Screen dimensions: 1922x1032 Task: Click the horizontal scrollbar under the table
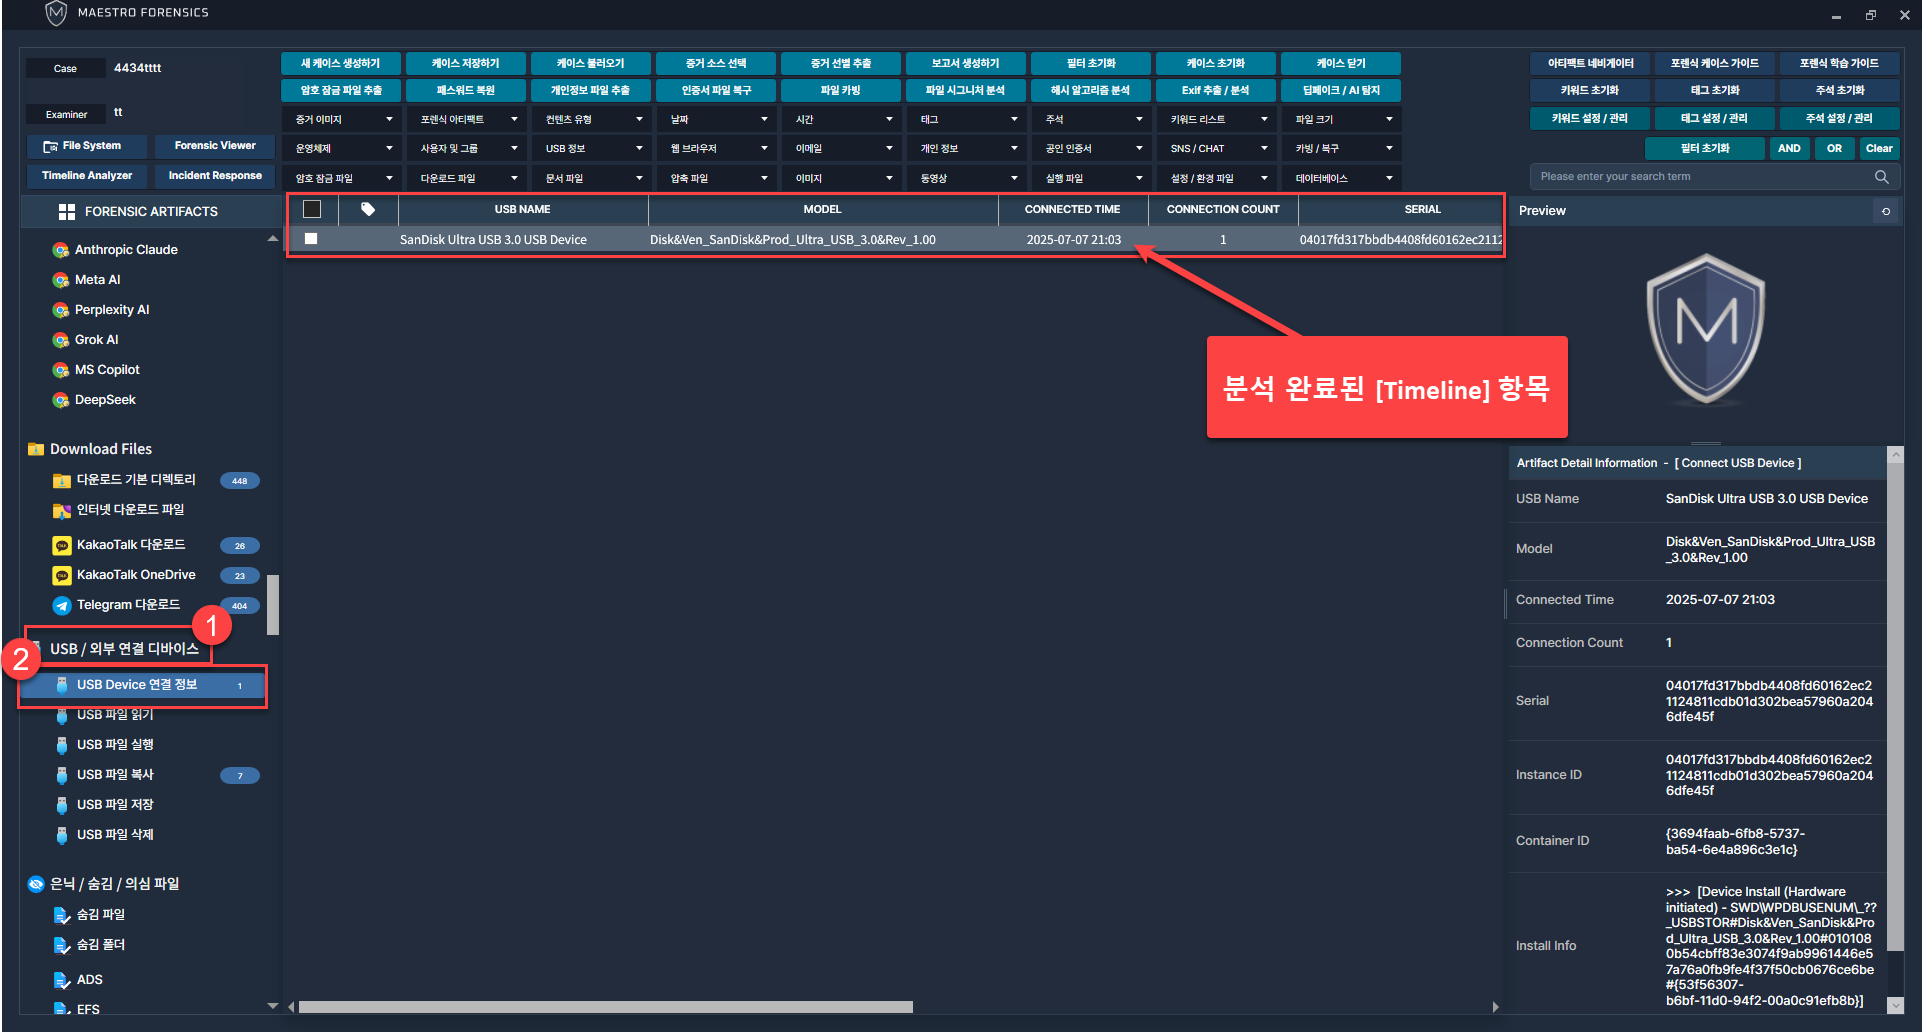pos(605,1007)
